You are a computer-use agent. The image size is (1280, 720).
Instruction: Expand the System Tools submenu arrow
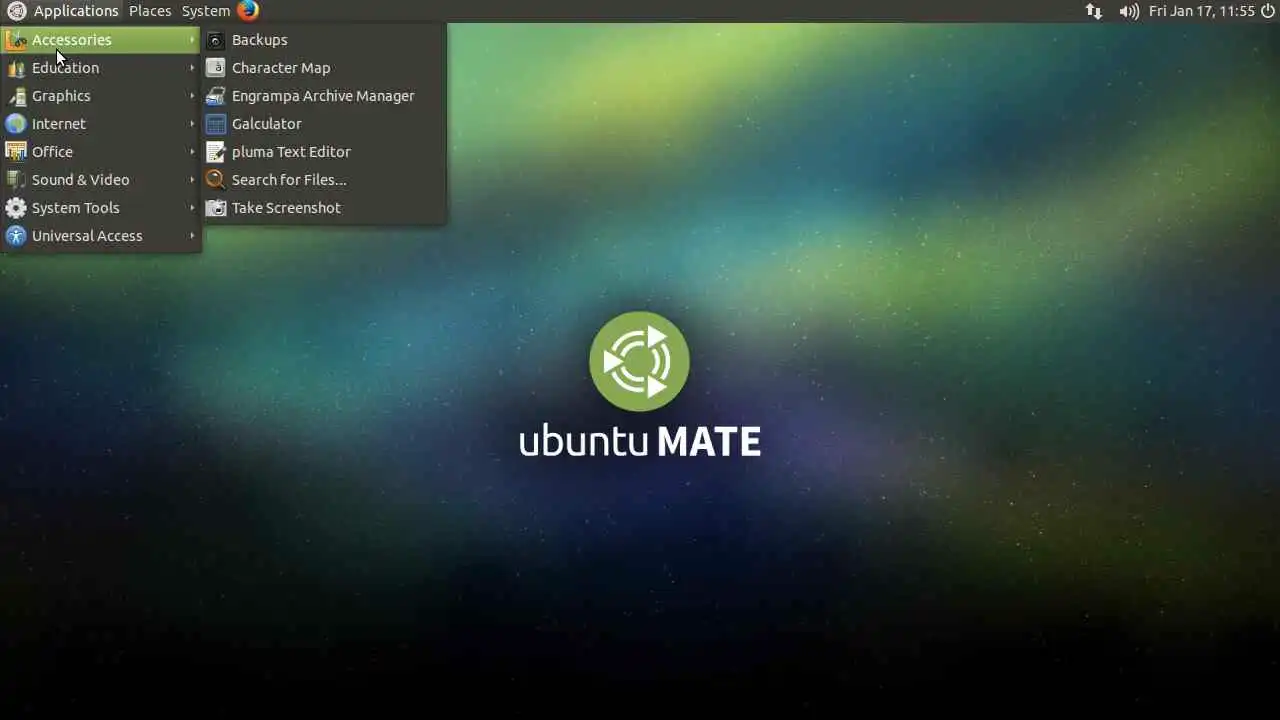(192, 208)
